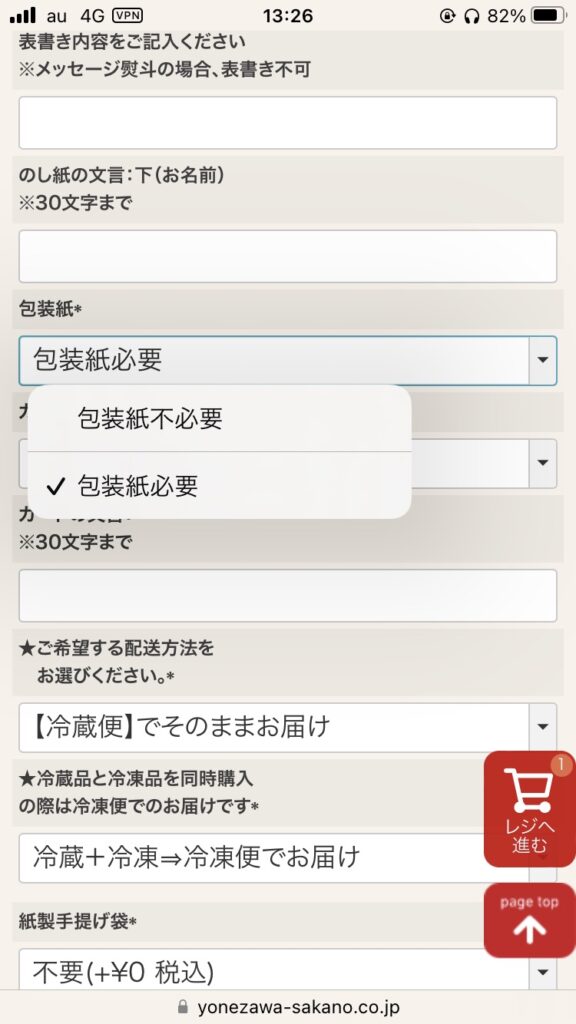Open the 【冷蔵便】でそのままお届け dropdown

click(x=287, y=728)
